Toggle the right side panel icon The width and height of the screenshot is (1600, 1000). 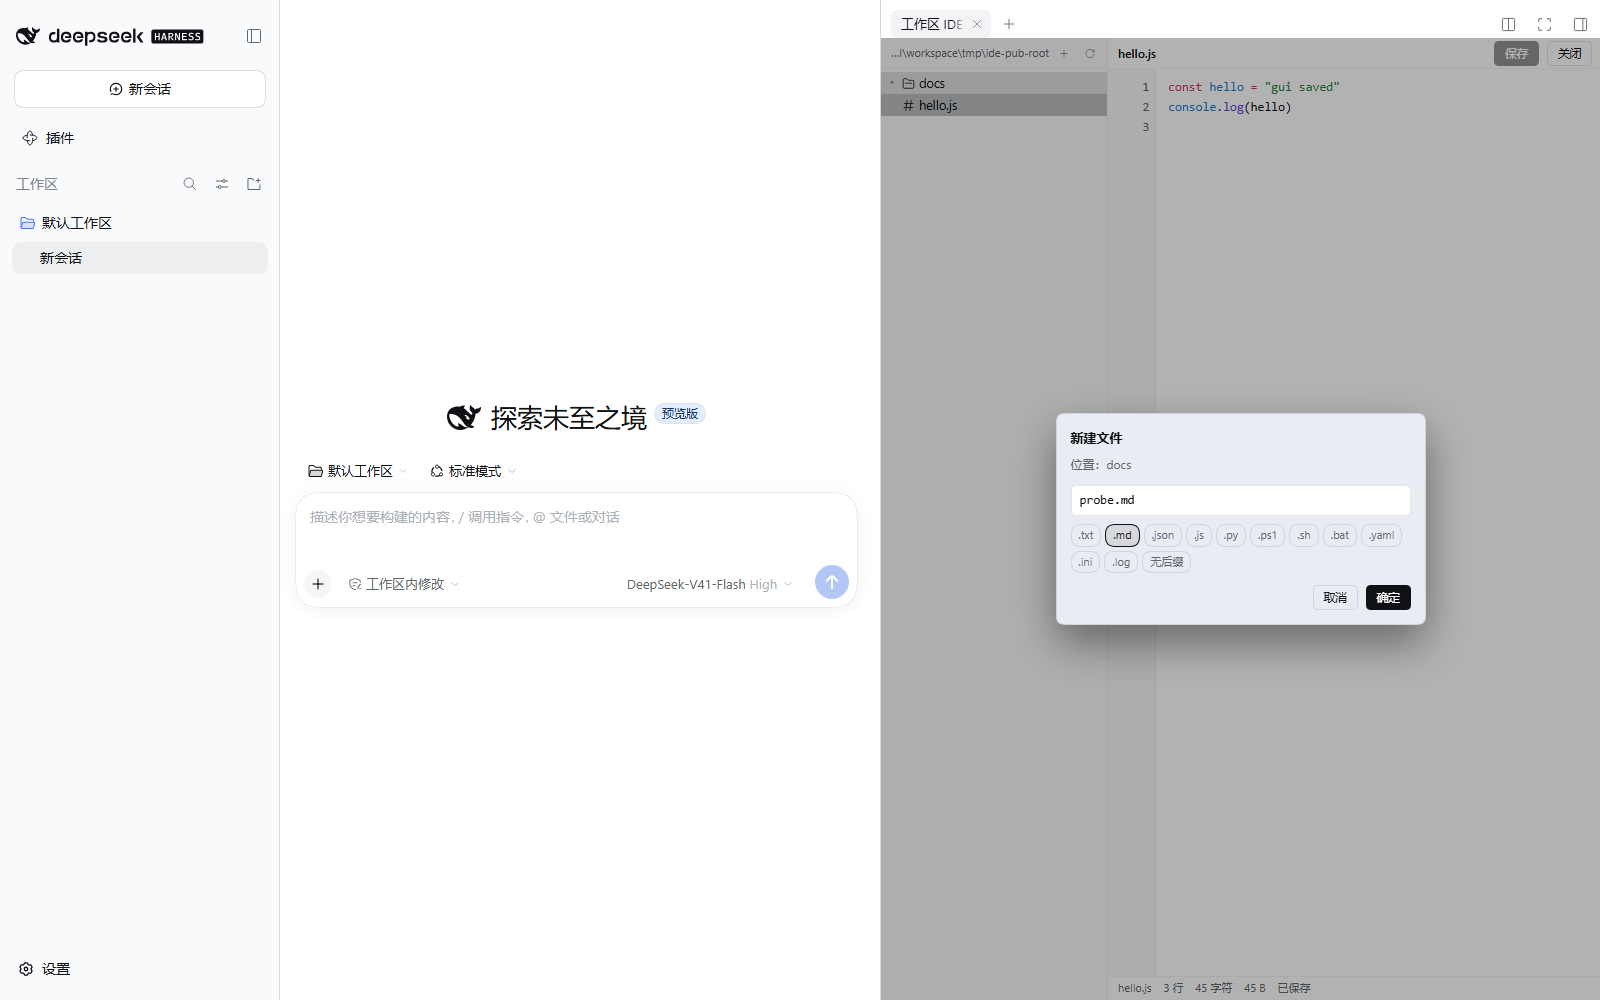1581,24
